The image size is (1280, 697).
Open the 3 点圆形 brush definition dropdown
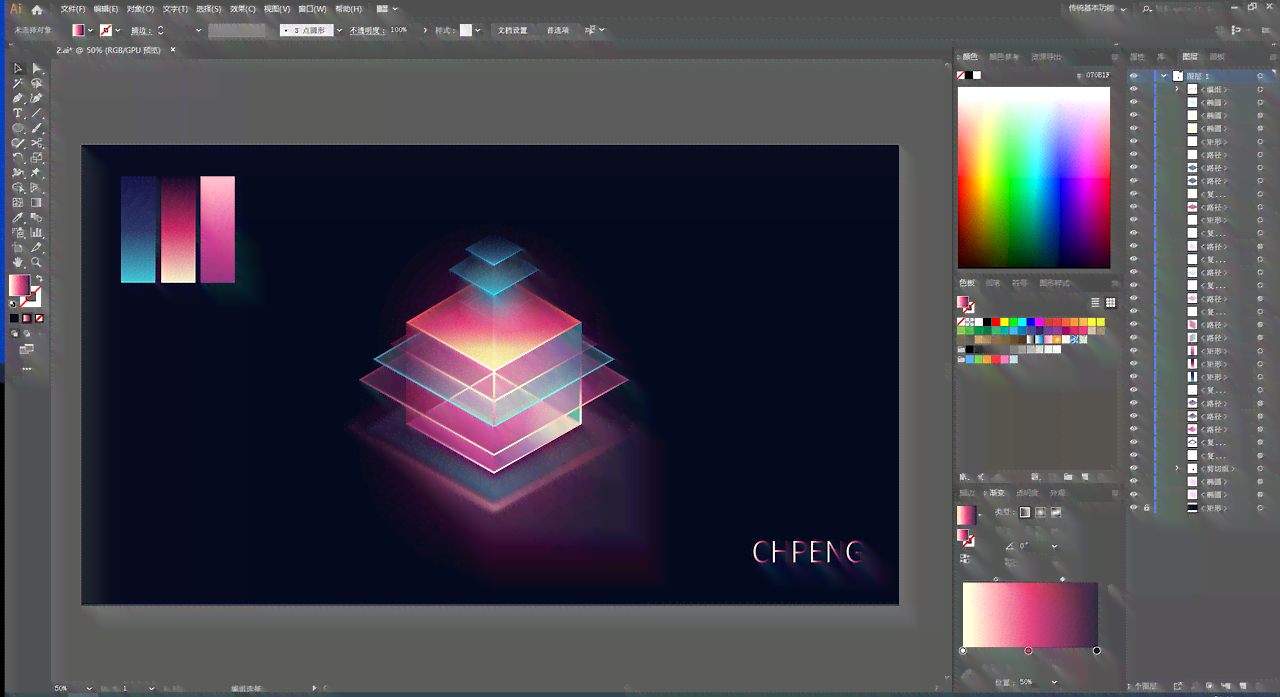tap(339, 30)
